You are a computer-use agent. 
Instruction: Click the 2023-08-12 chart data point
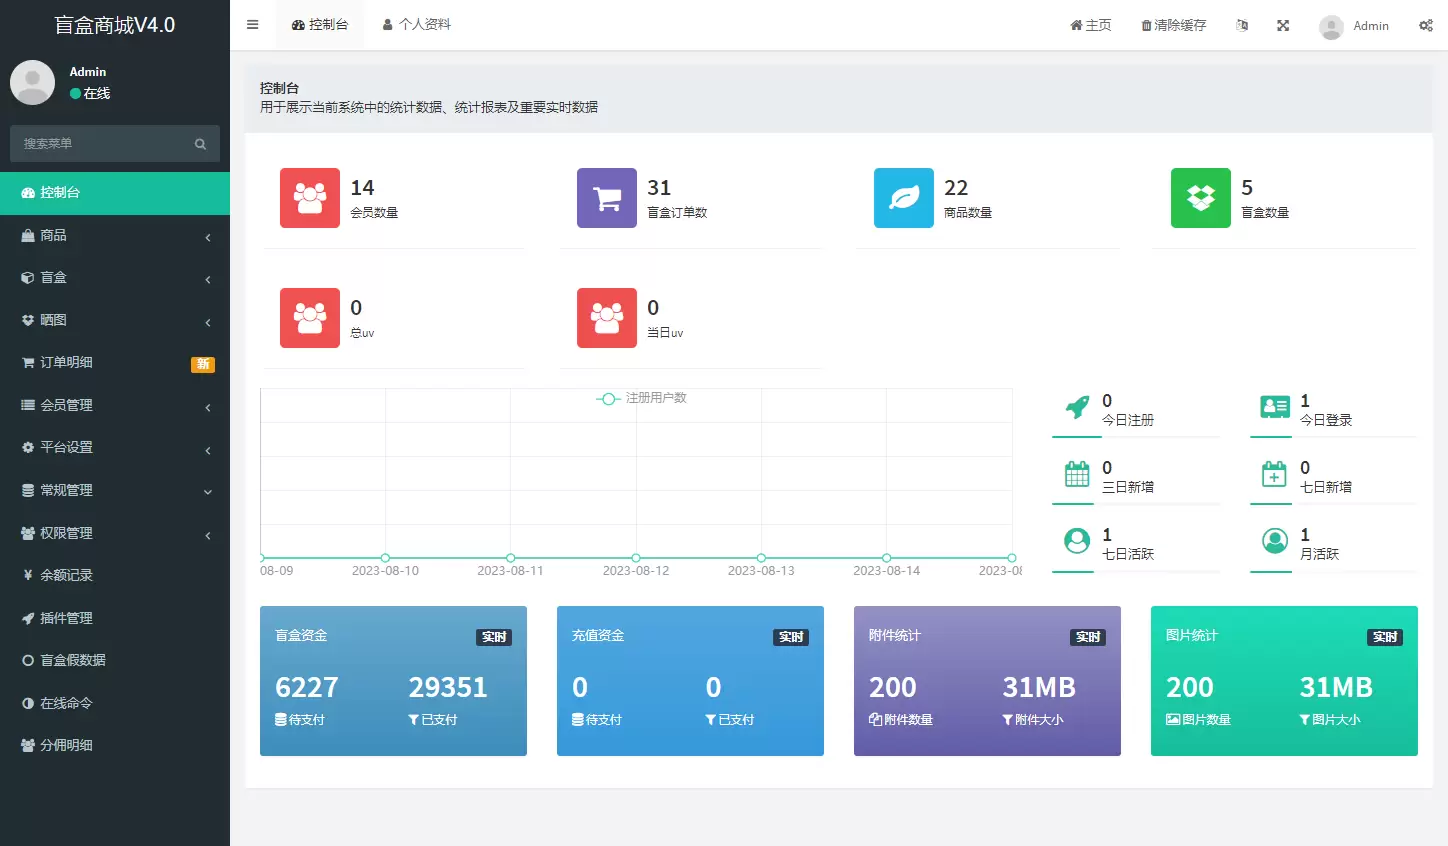click(636, 558)
